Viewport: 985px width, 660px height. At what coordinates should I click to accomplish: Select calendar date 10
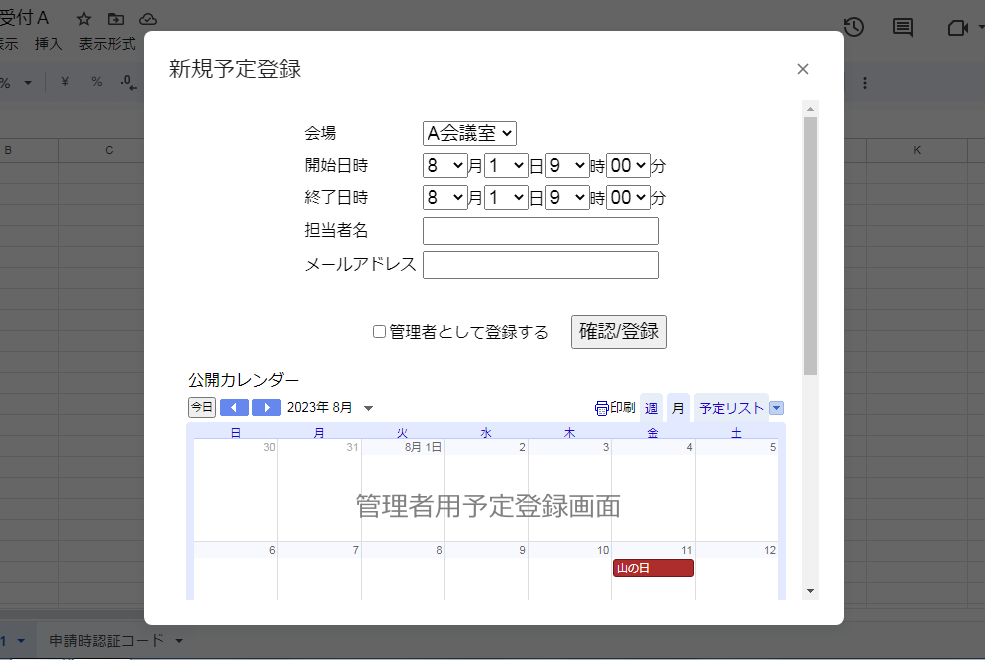[602, 550]
